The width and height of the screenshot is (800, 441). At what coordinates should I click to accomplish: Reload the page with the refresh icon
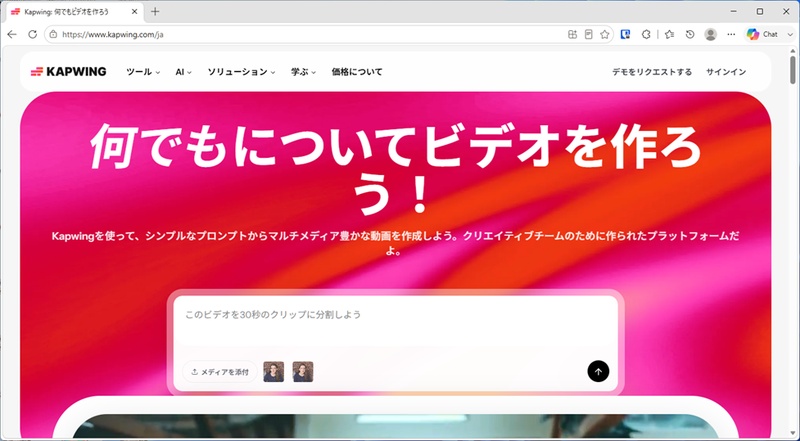(33, 34)
